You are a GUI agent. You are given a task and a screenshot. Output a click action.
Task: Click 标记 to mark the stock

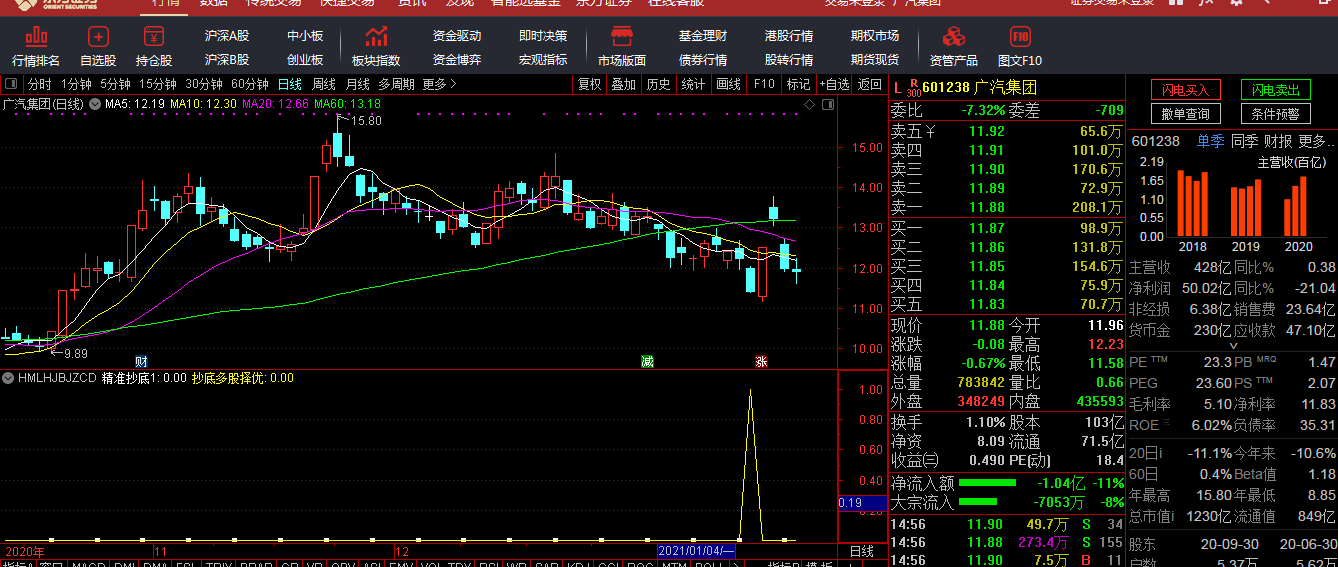click(798, 84)
